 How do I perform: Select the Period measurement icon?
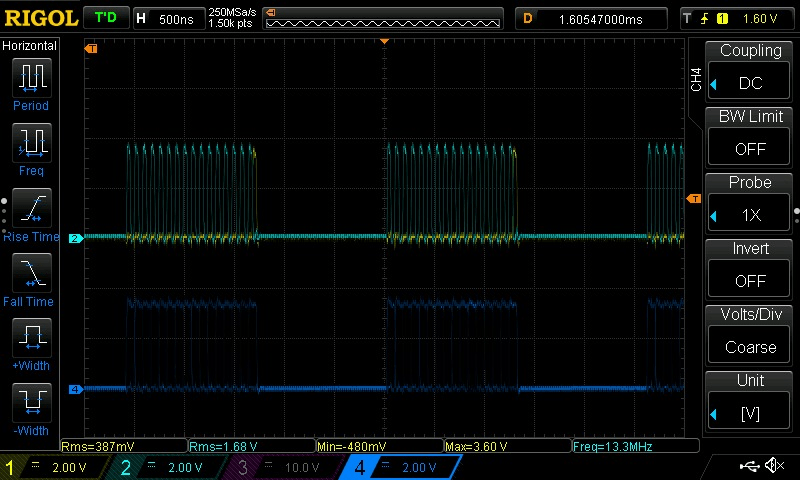pyautogui.click(x=32, y=78)
